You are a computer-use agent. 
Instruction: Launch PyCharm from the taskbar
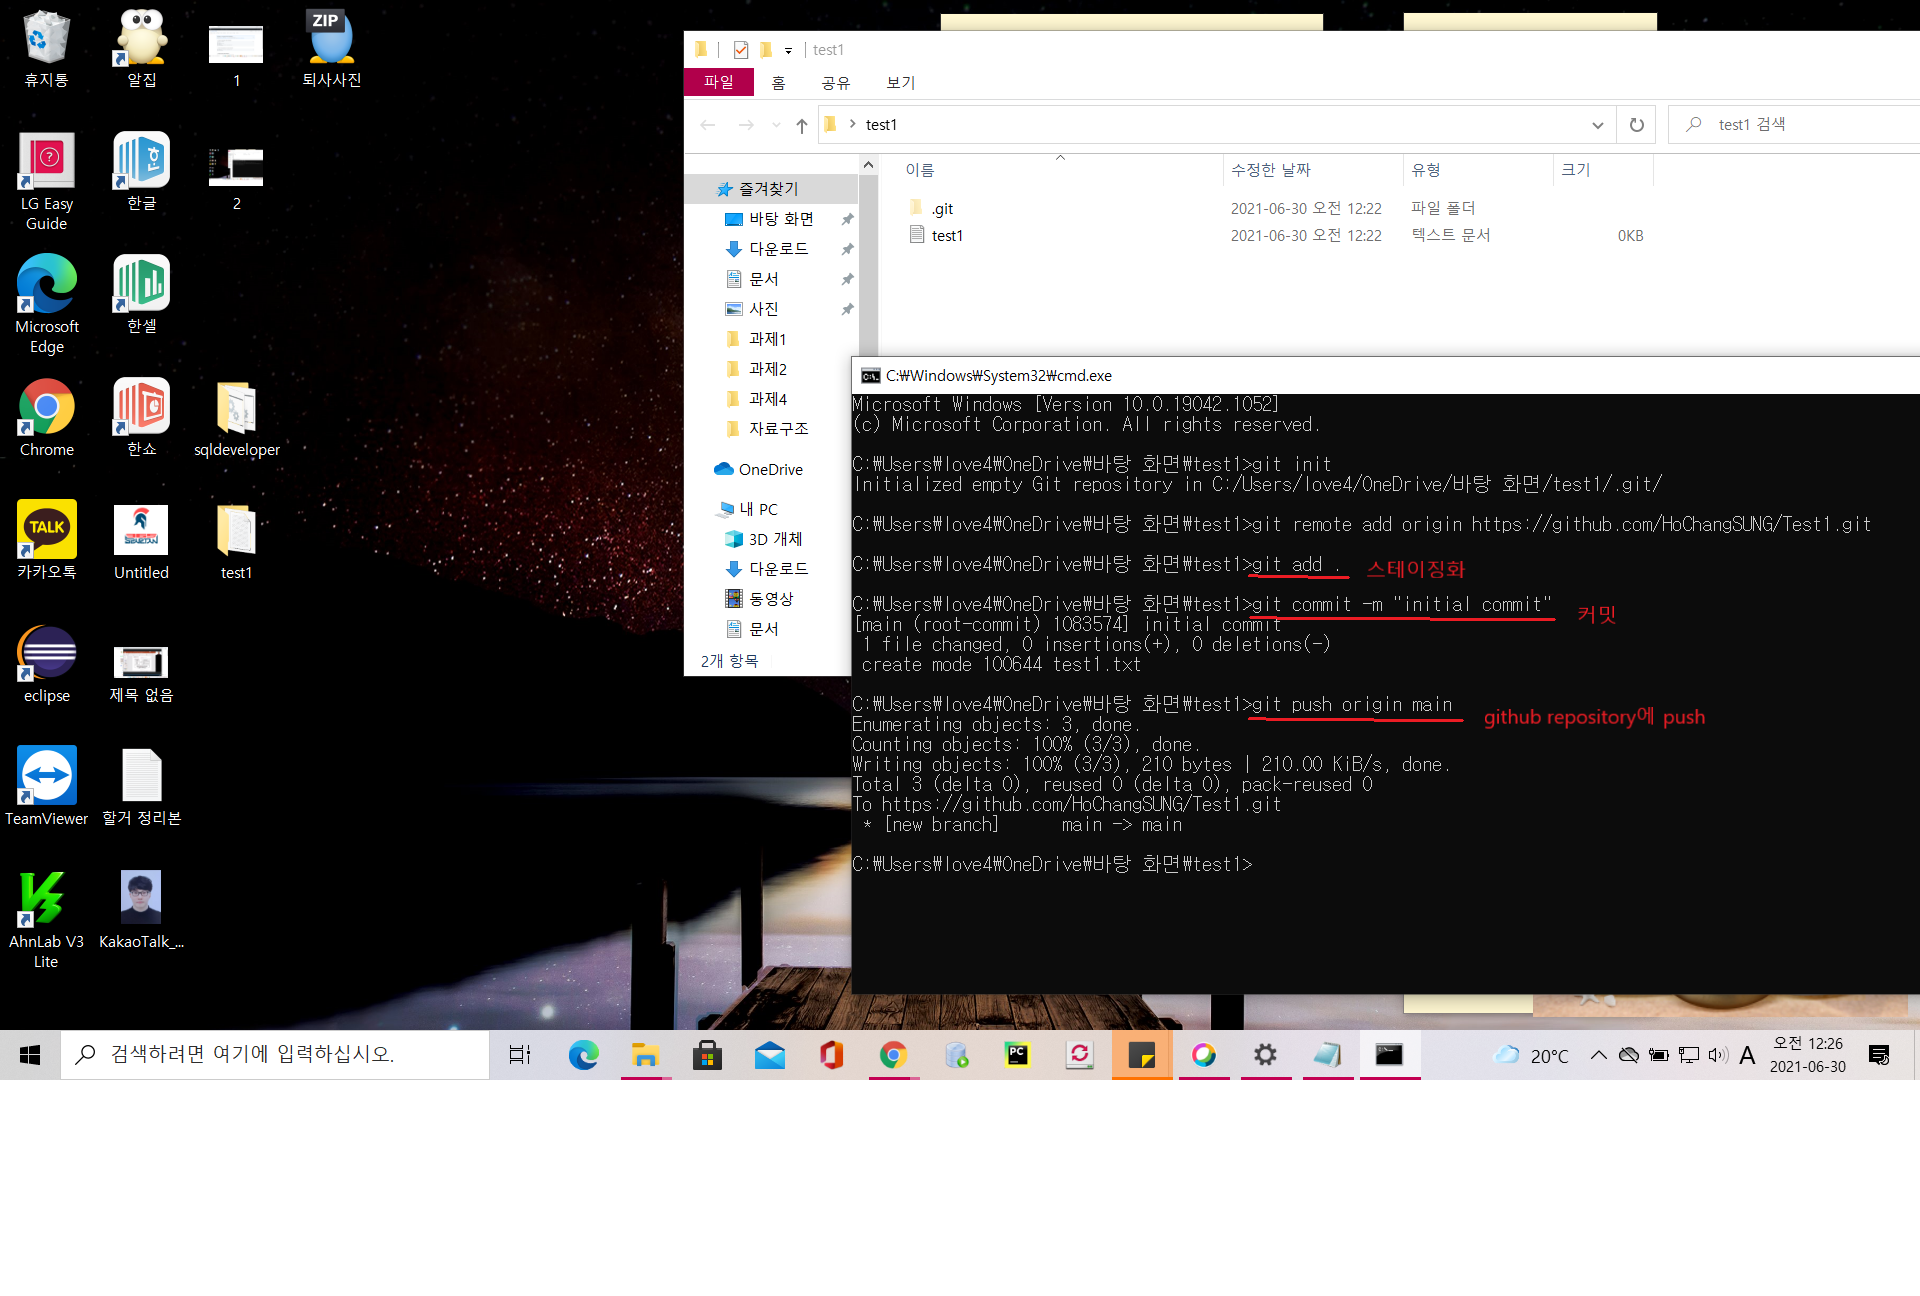[x=1018, y=1055]
